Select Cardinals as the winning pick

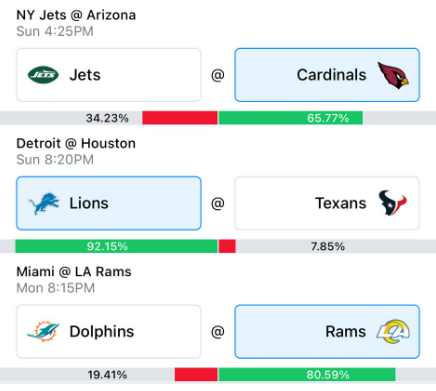coord(327,75)
